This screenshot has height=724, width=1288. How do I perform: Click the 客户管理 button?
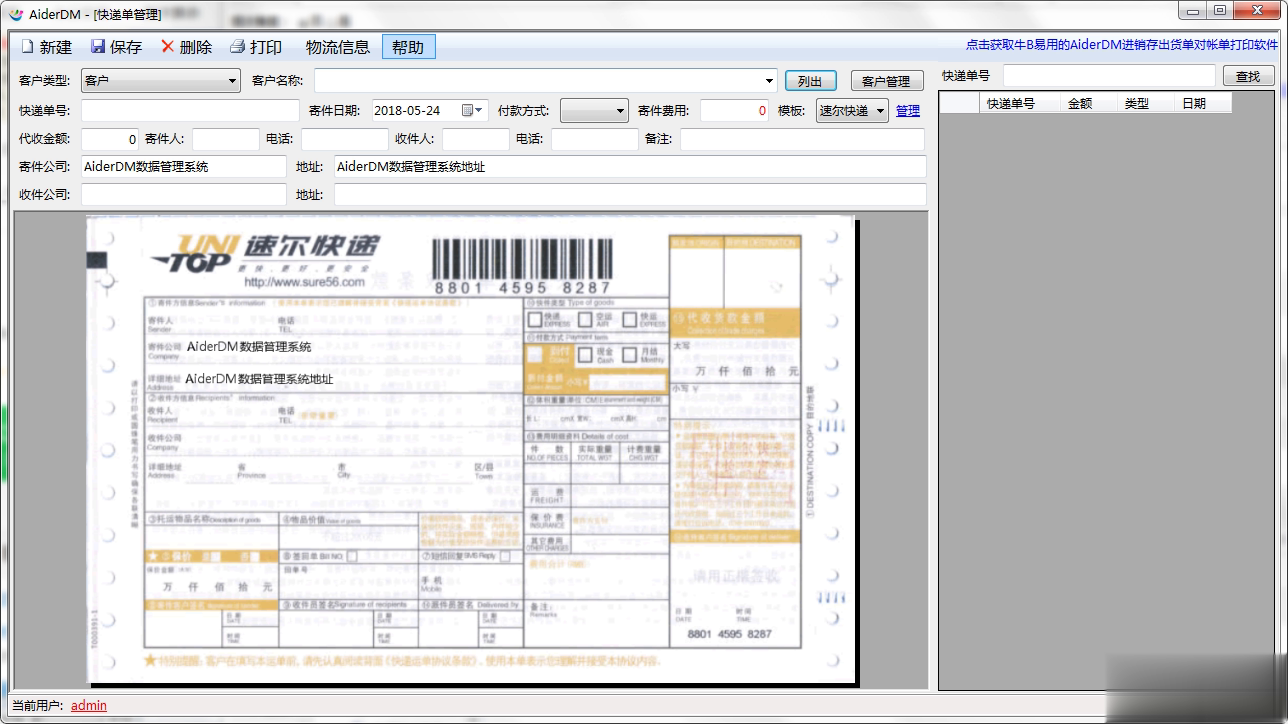click(886, 81)
